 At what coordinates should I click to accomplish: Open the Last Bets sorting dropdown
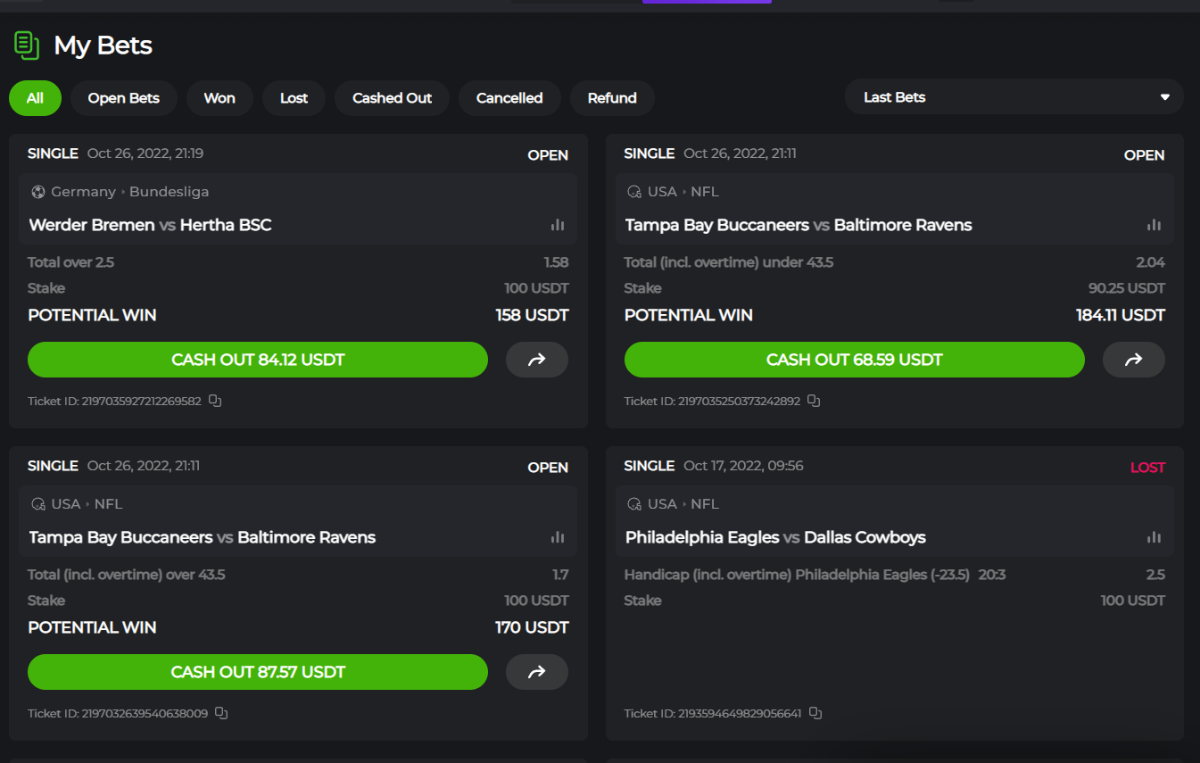click(1016, 97)
